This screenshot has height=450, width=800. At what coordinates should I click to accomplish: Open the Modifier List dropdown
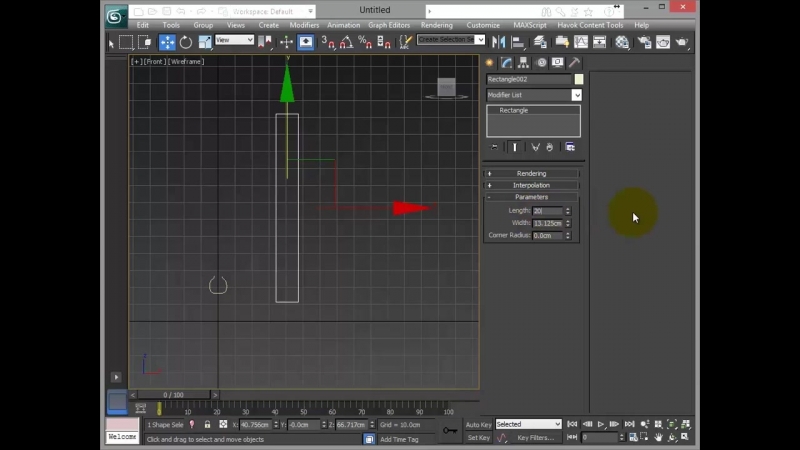point(534,95)
